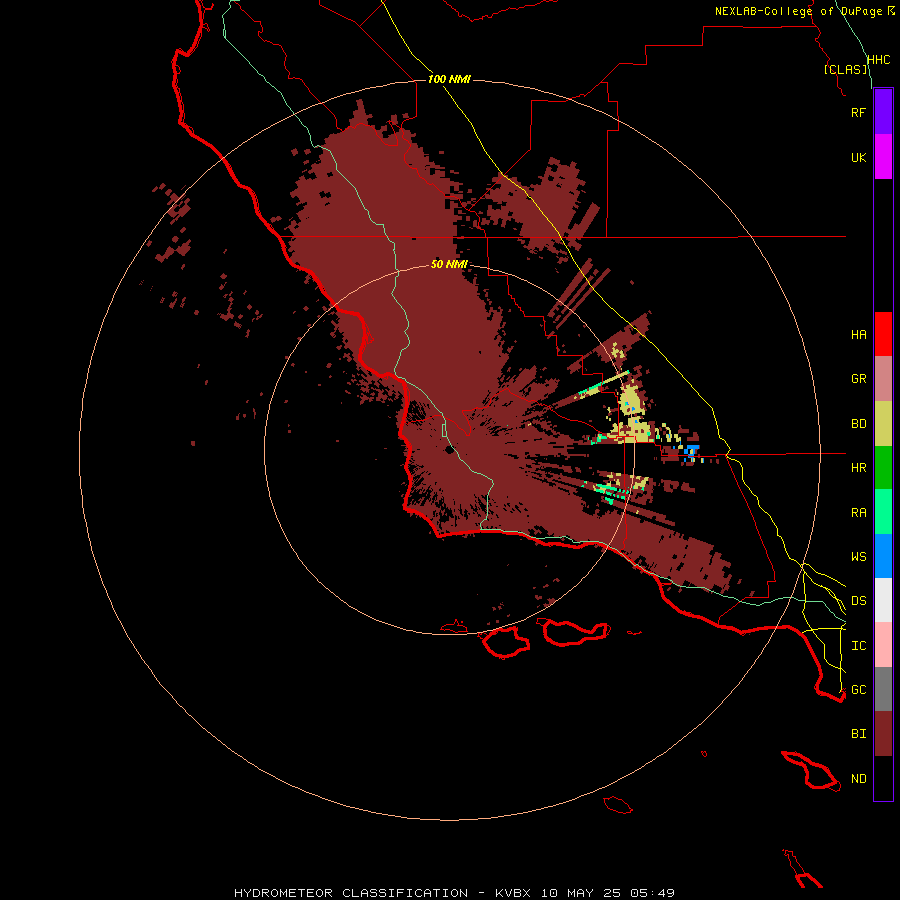Pick the HR green legend swatch

883,468
